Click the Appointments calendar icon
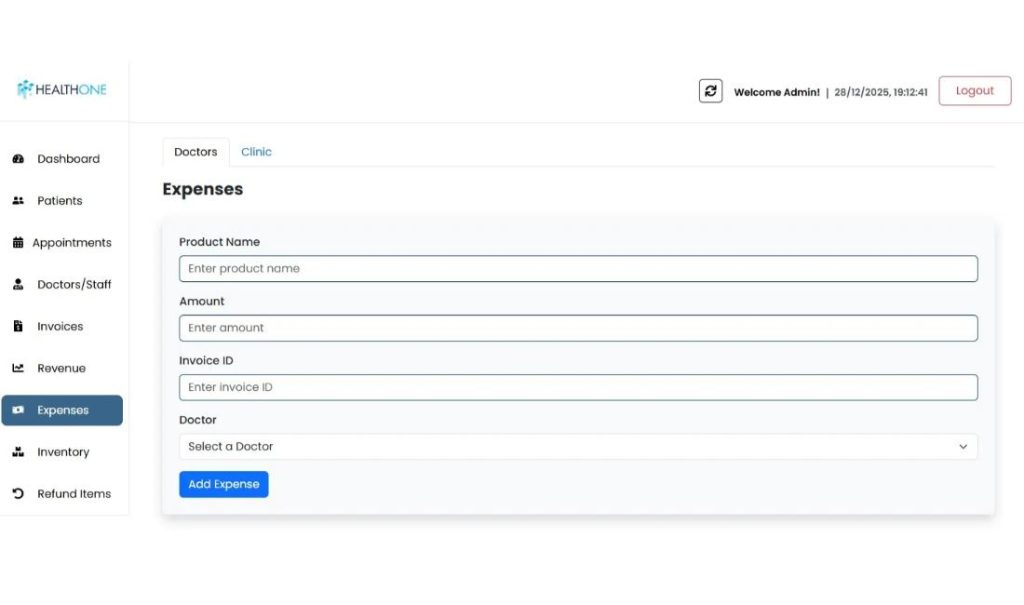 (x=18, y=243)
